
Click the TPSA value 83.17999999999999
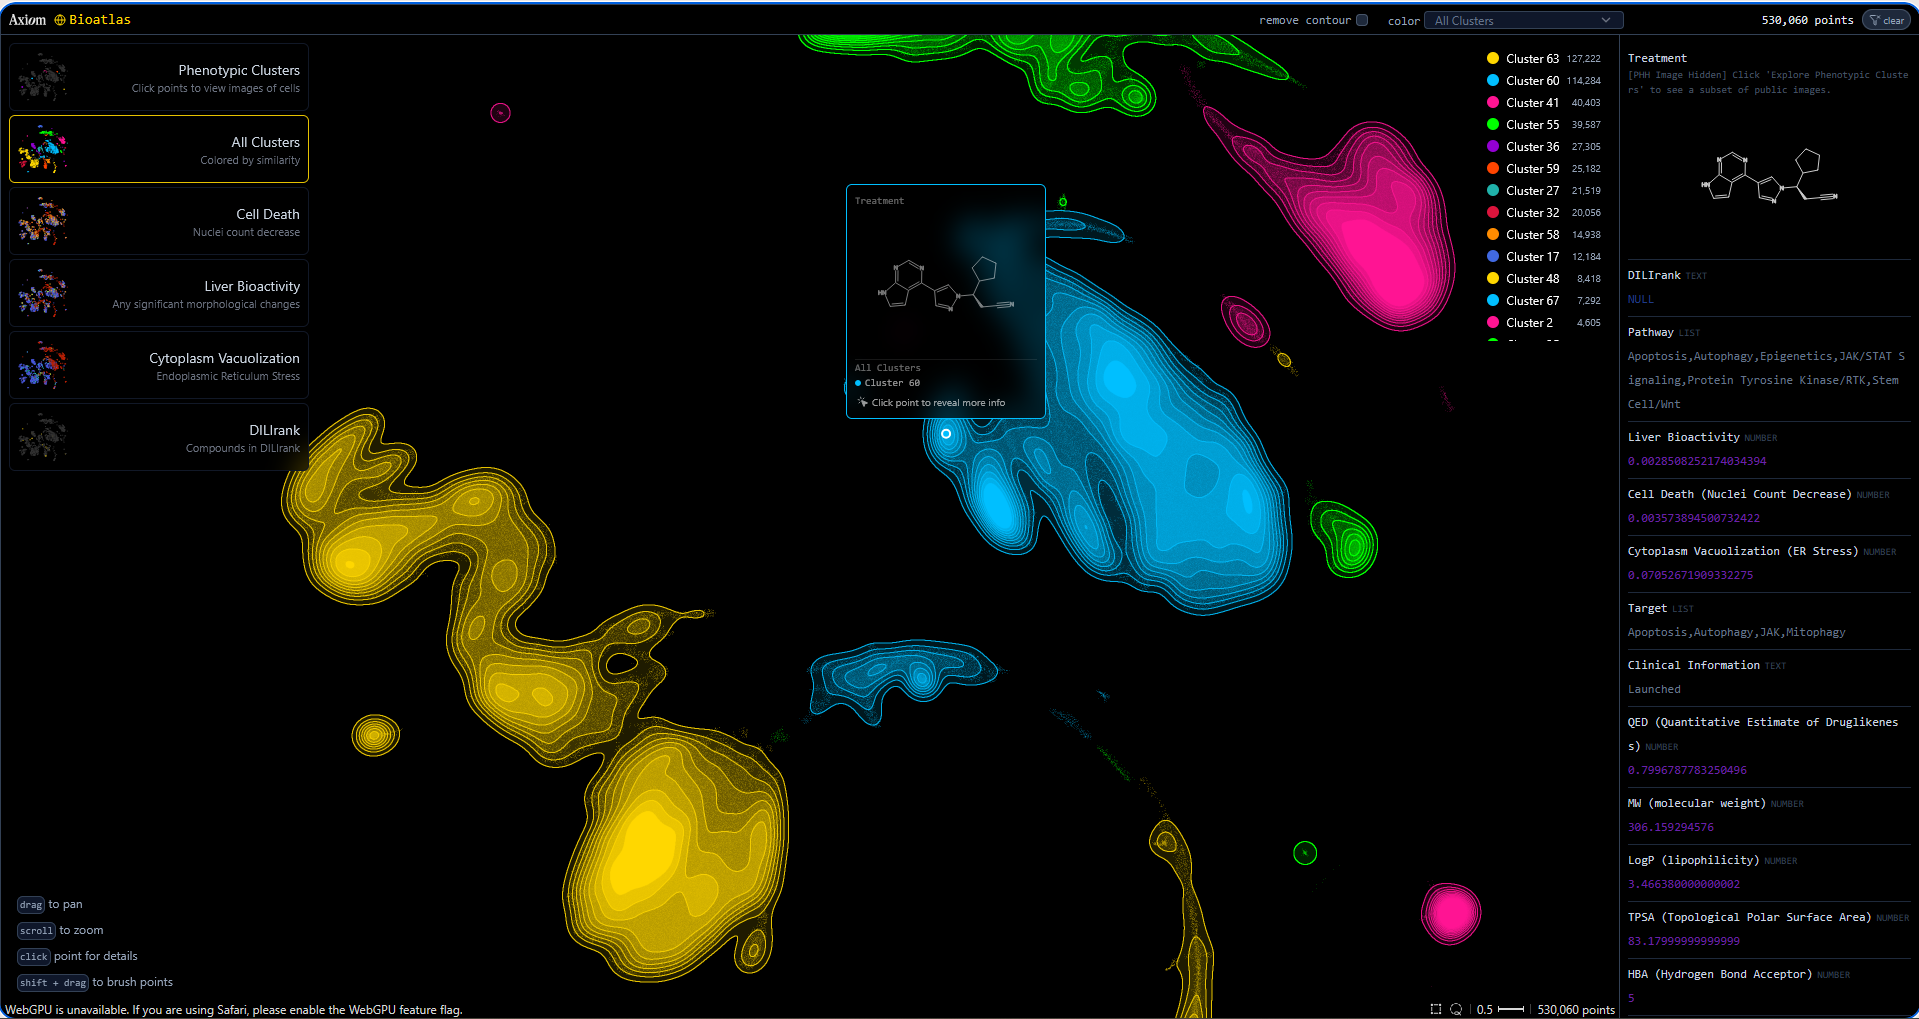tap(1683, 941)
